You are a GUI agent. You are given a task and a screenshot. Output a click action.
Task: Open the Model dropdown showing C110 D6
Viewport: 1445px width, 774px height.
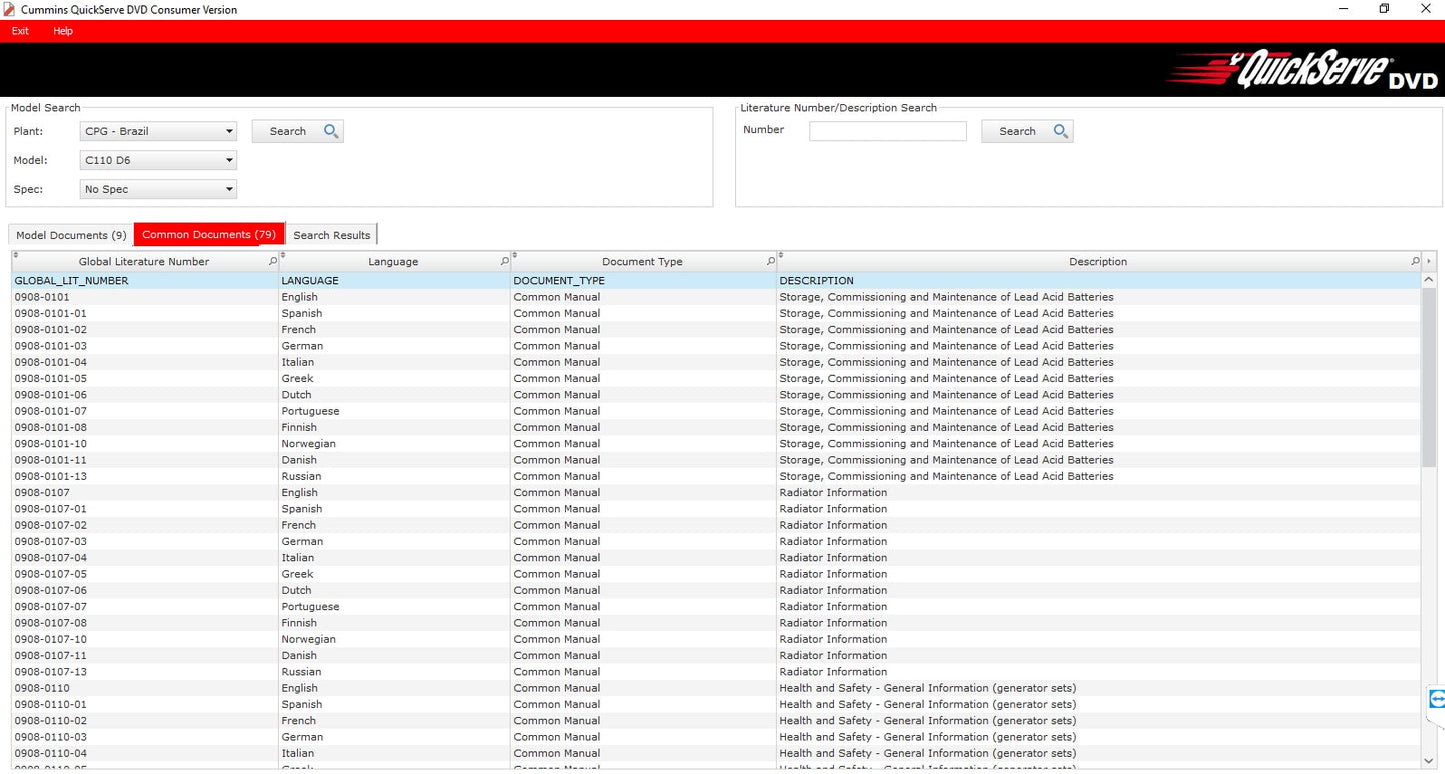click(229, 160)
